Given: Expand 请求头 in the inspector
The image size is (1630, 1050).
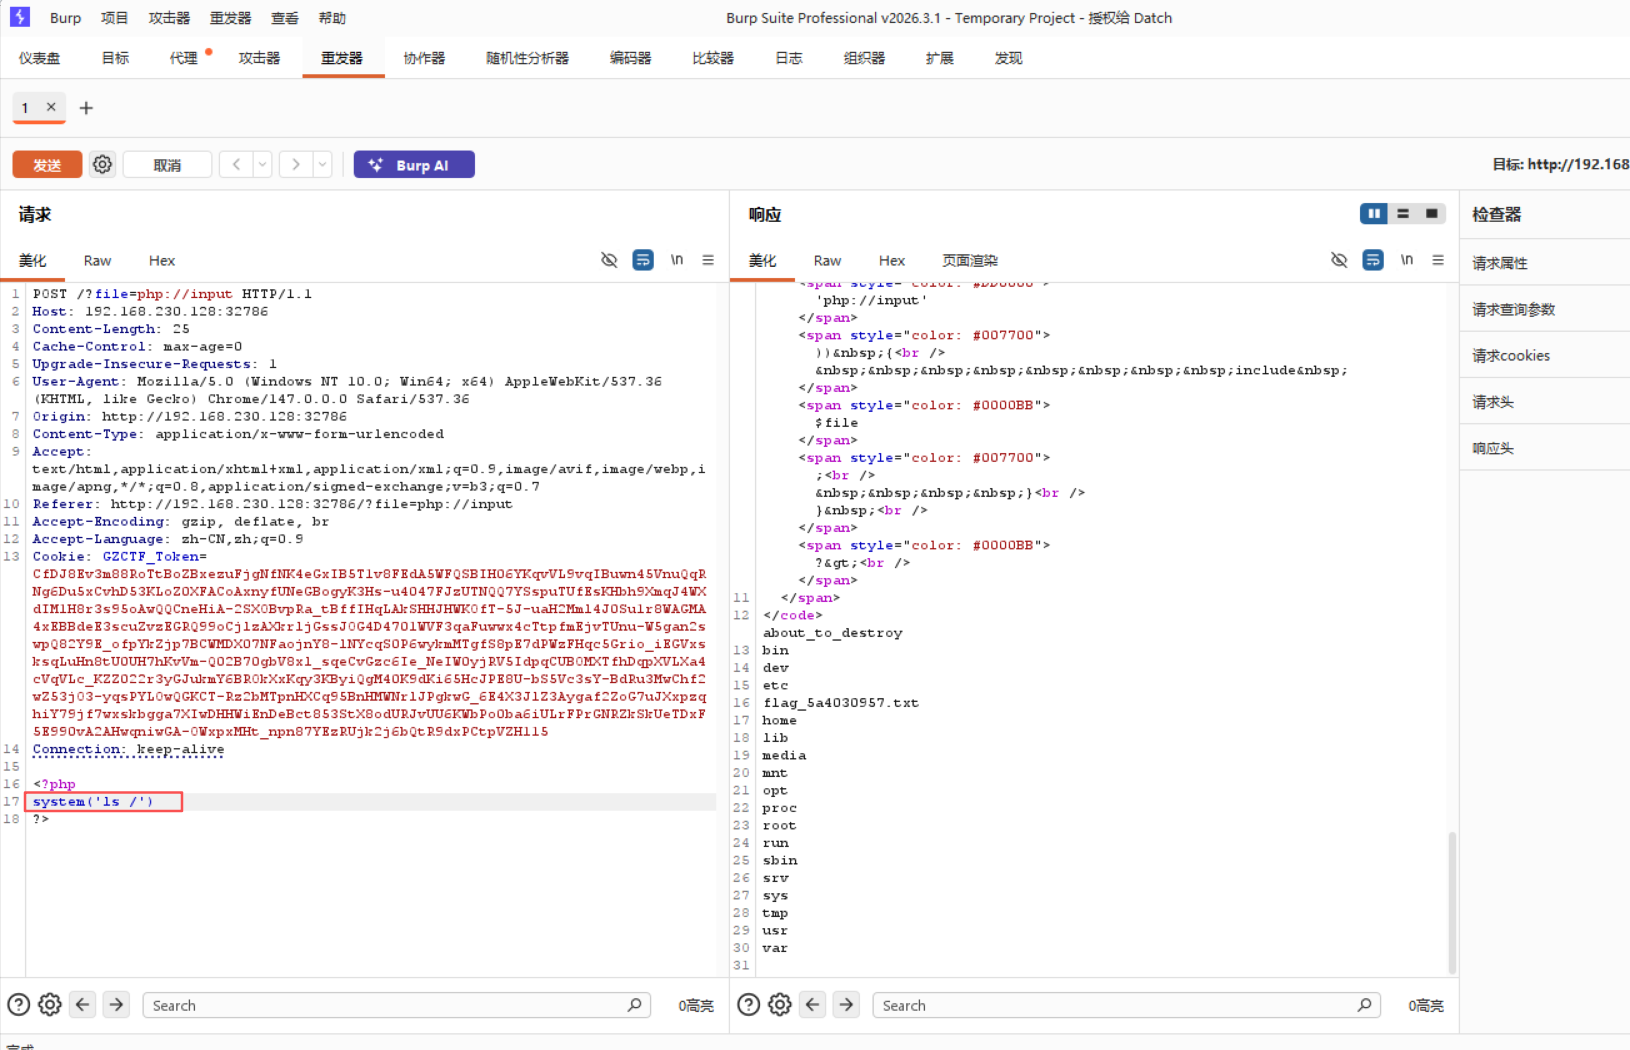Looking at the screenshot, I should click(1545, 402).
